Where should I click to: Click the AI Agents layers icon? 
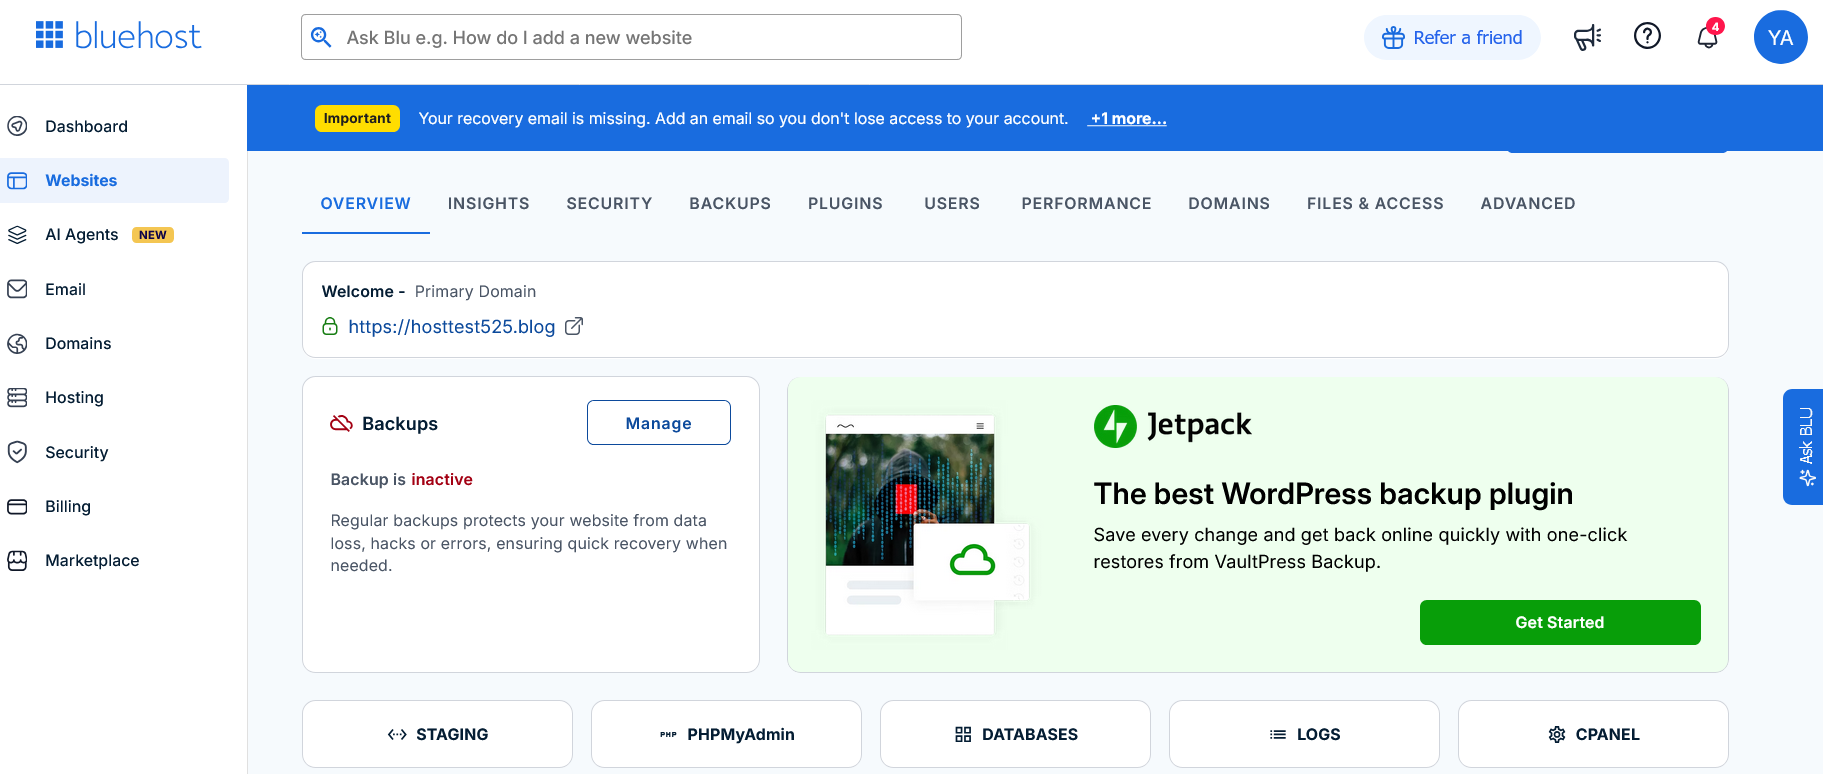click(17, 234)
